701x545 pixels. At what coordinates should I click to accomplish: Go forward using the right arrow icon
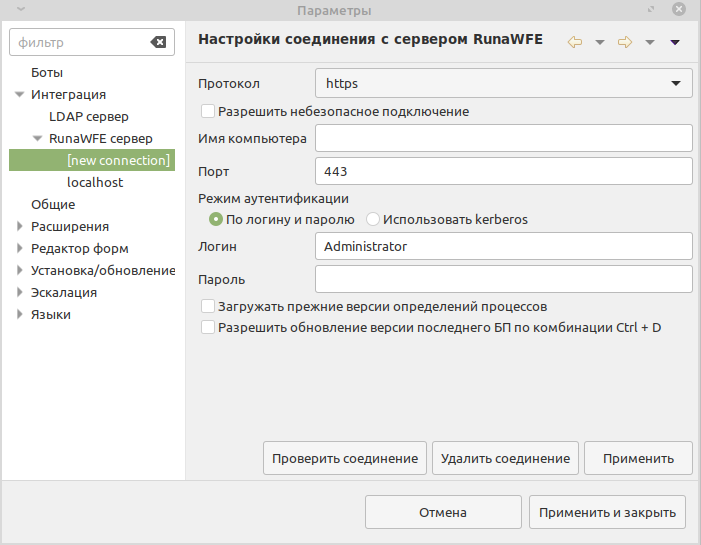coord(625,42)
